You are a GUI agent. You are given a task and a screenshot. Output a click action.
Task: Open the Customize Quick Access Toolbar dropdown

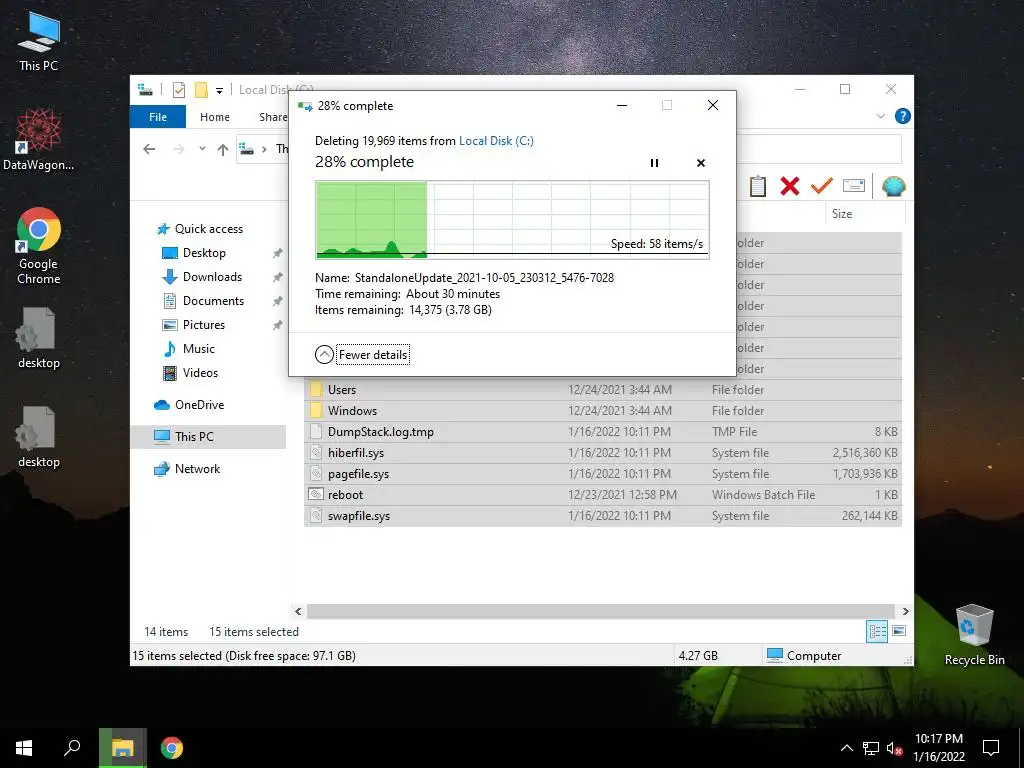tap(219, 91)
